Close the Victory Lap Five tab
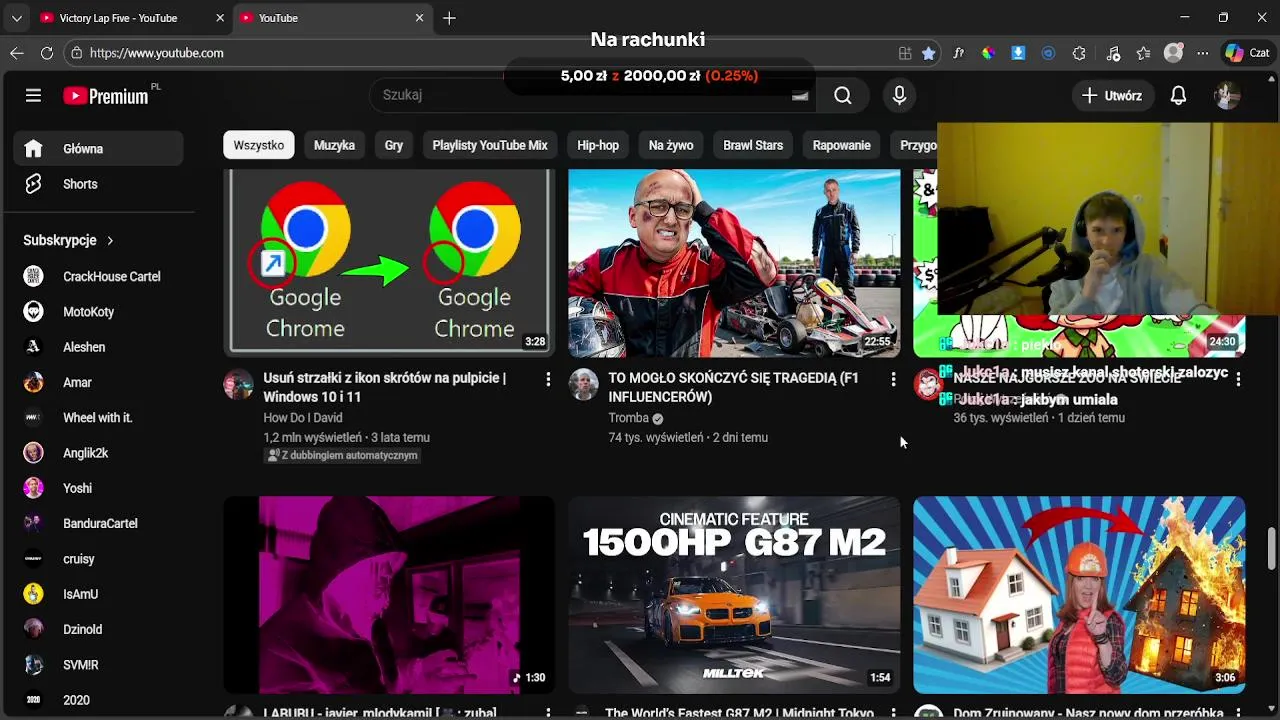The image size is (1280, 720). click(220, 18)
